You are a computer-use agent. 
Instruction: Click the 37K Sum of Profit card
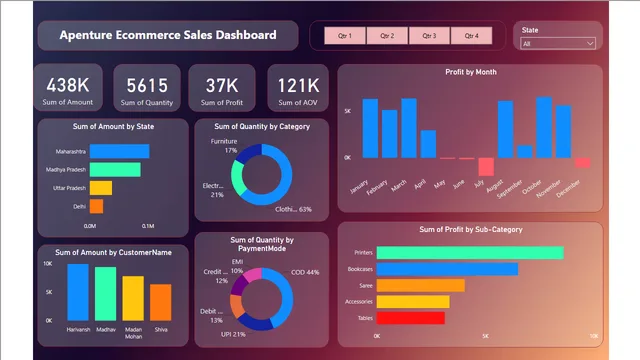(222, 87)
